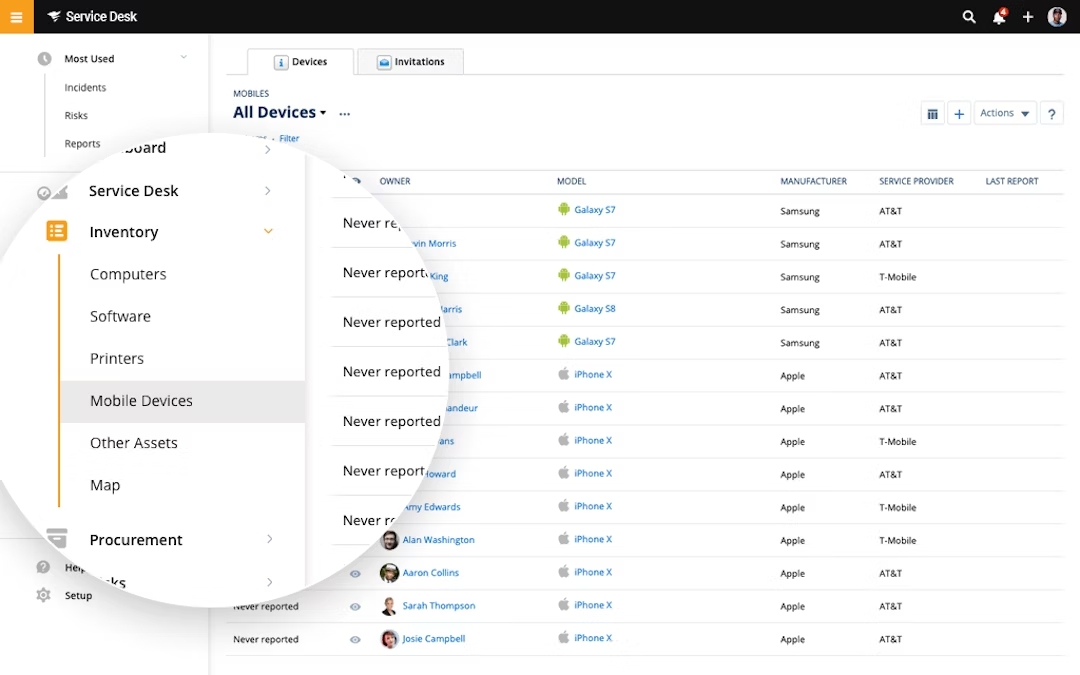
Task: Add a new mobile device with the plus button
Action: (959, 112)
